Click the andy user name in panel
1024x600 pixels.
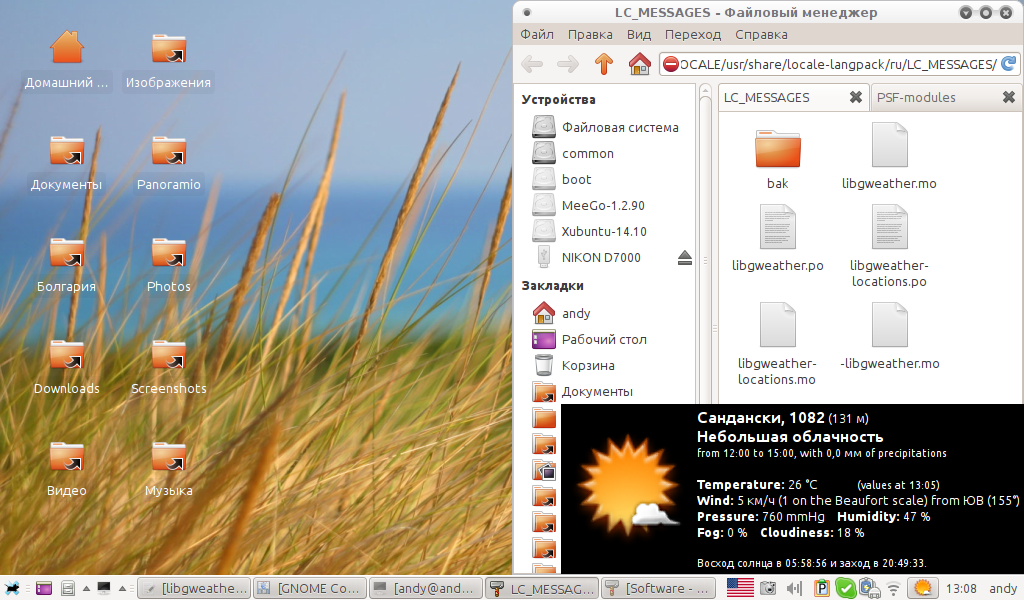[1003, 588]
